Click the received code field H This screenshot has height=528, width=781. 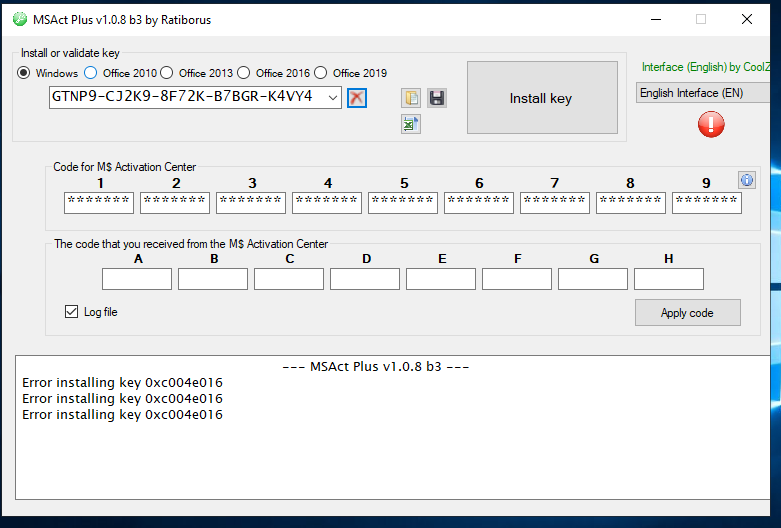coord(669,279)
